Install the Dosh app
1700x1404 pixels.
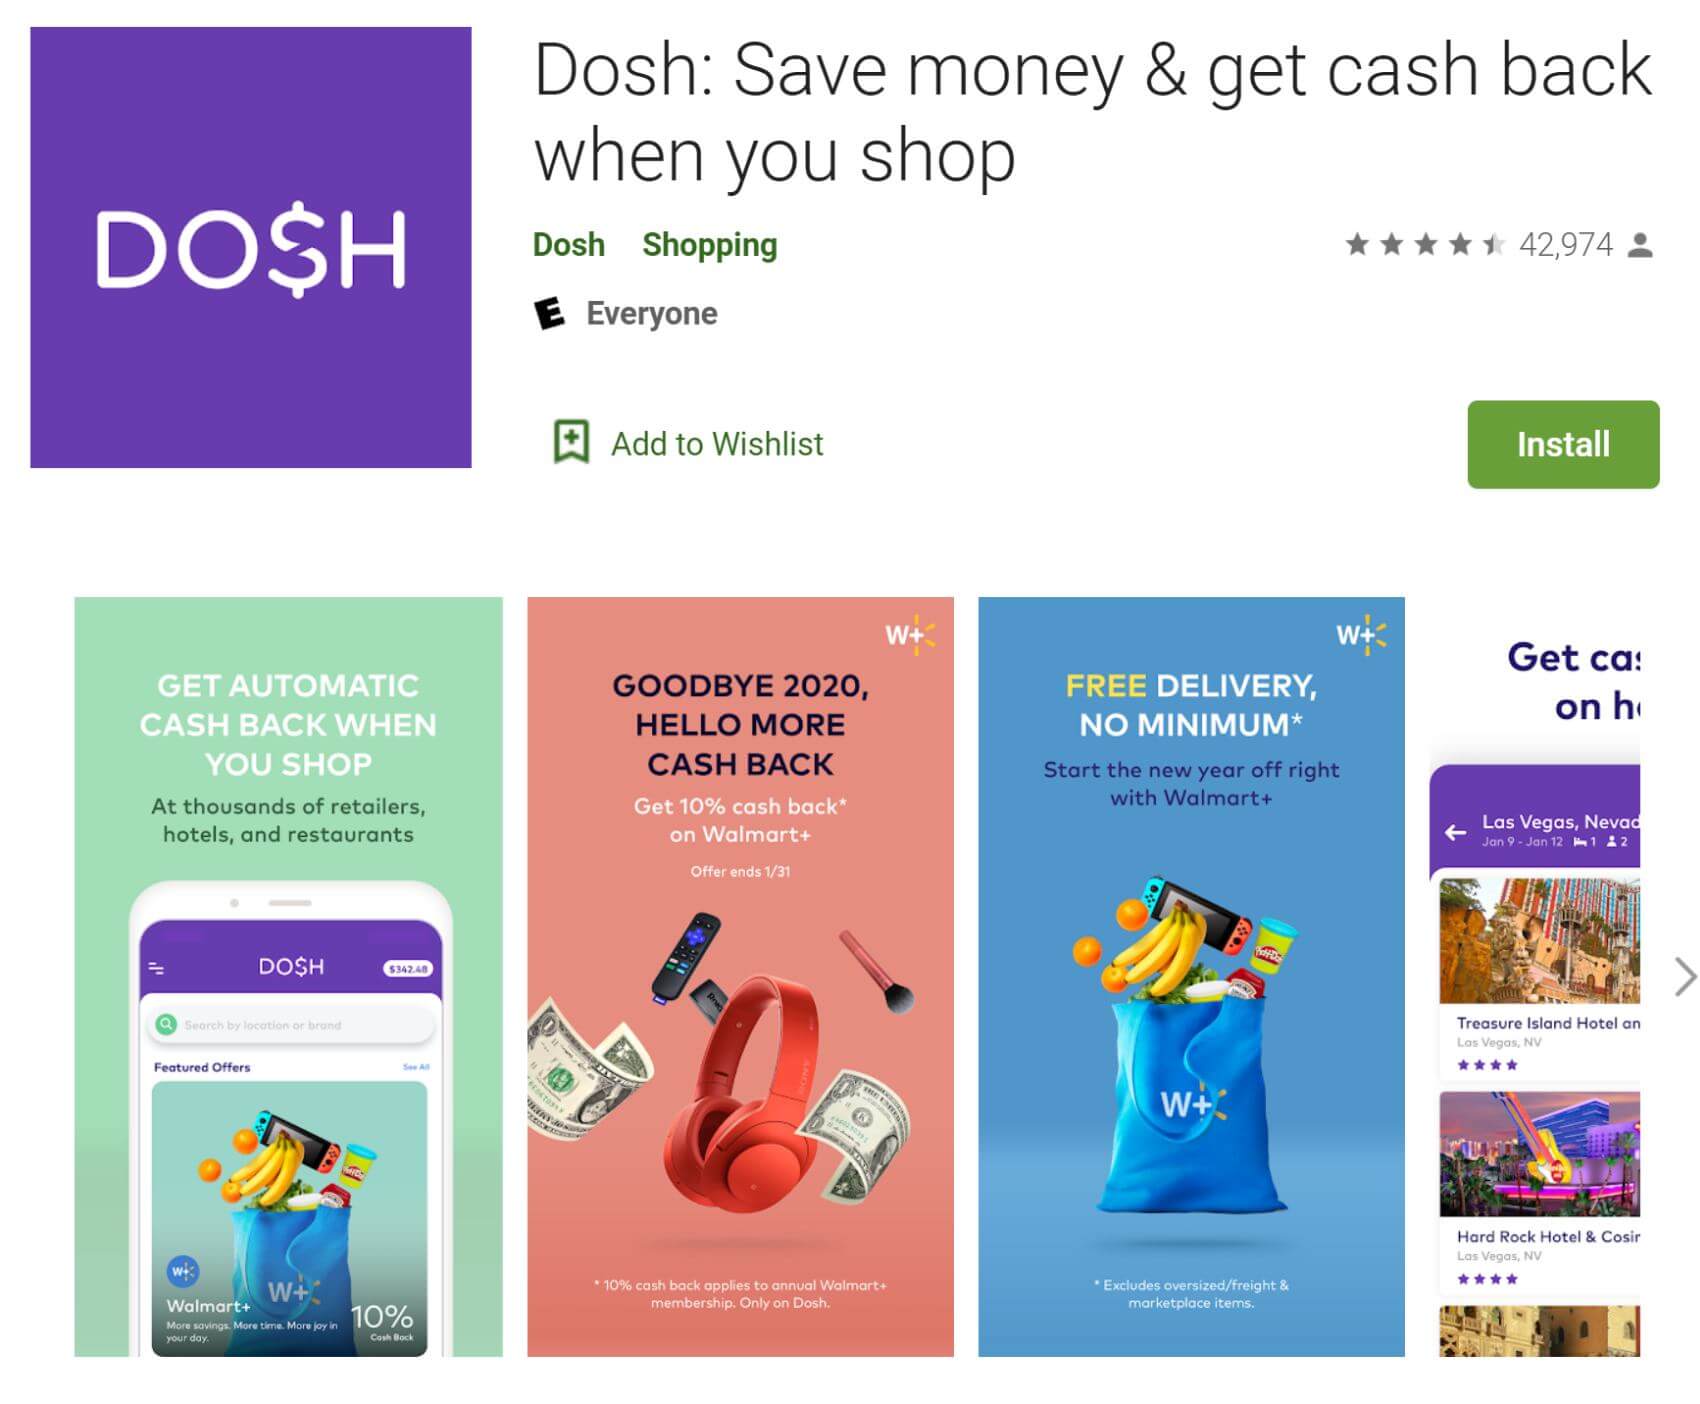point(1563,444)
